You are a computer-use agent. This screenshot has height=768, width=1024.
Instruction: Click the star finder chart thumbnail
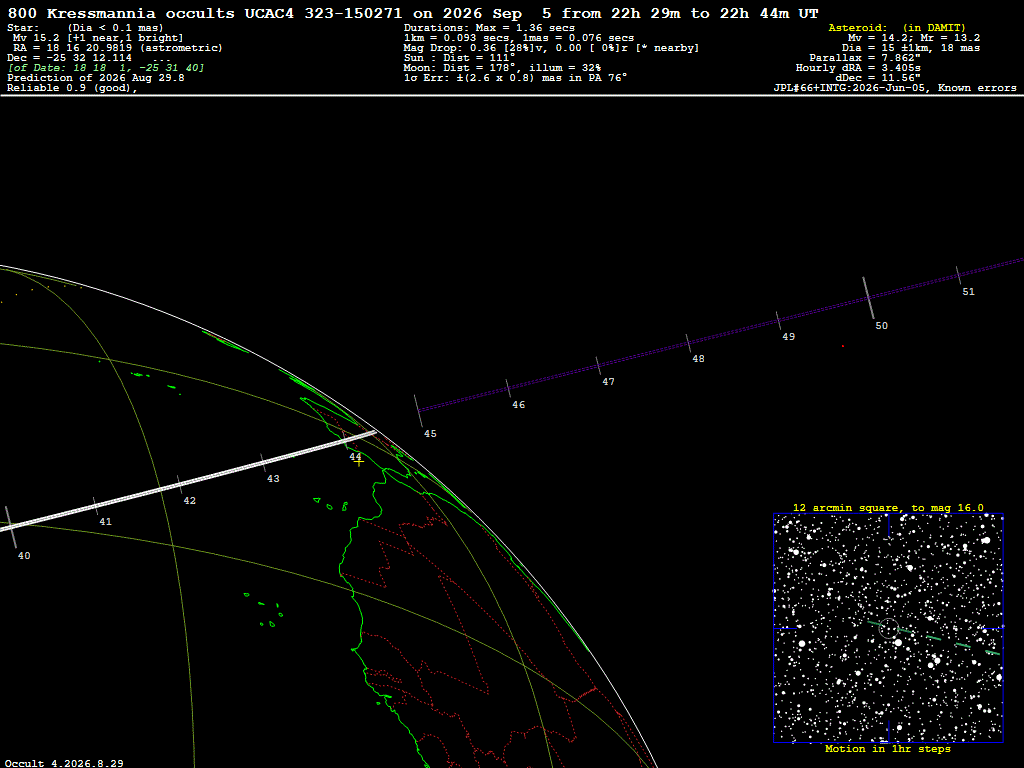(x=888, y=628)
